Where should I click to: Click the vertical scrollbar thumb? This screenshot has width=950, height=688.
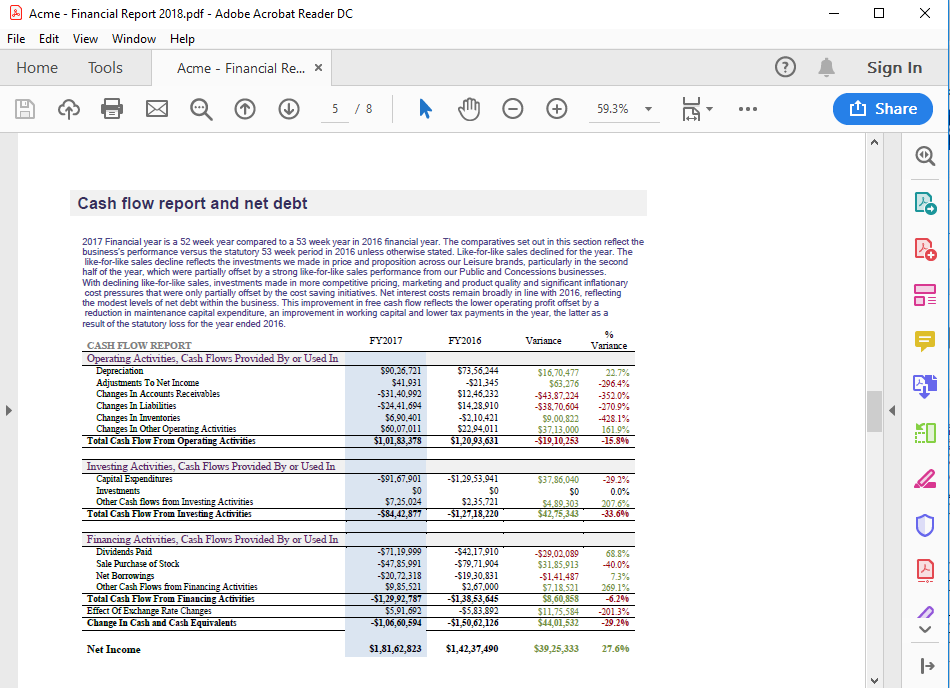click(874, 411)
